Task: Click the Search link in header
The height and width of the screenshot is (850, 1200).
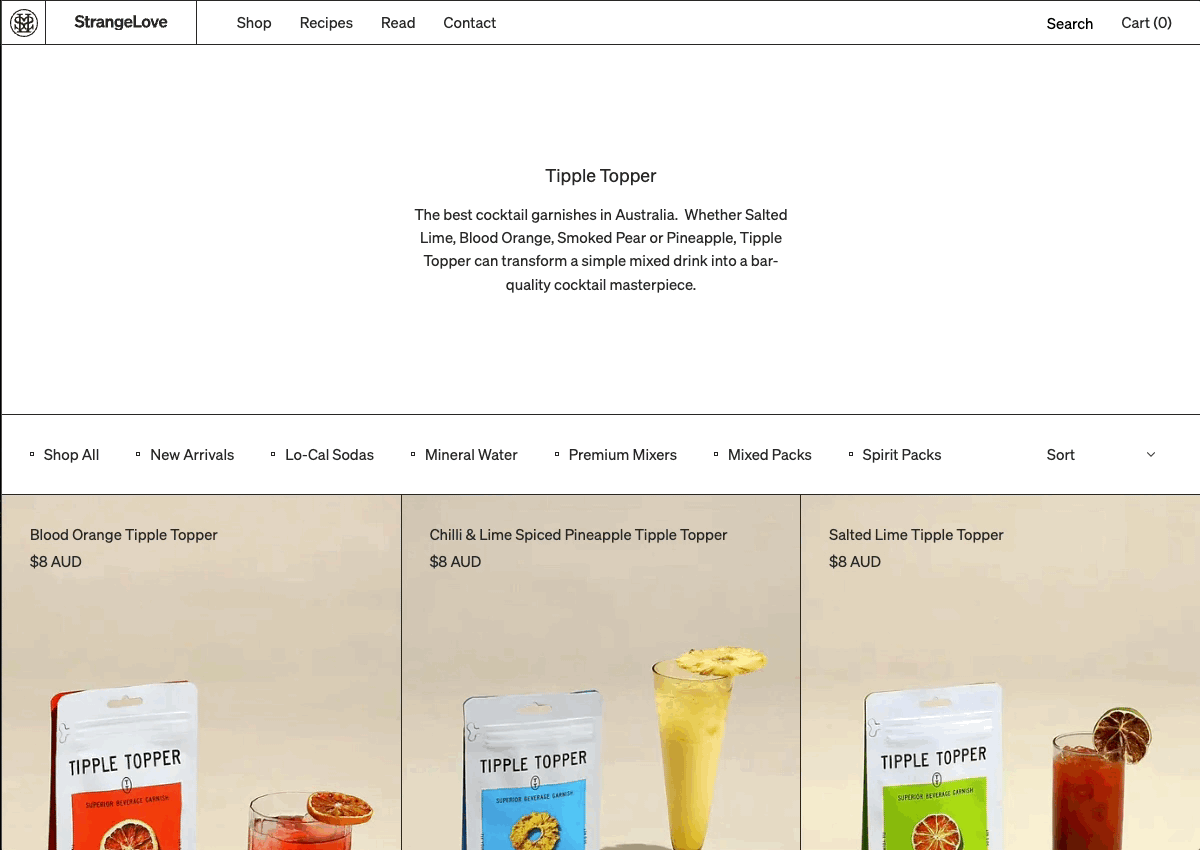Action: pyautogui.click(x=1069, y=24)
